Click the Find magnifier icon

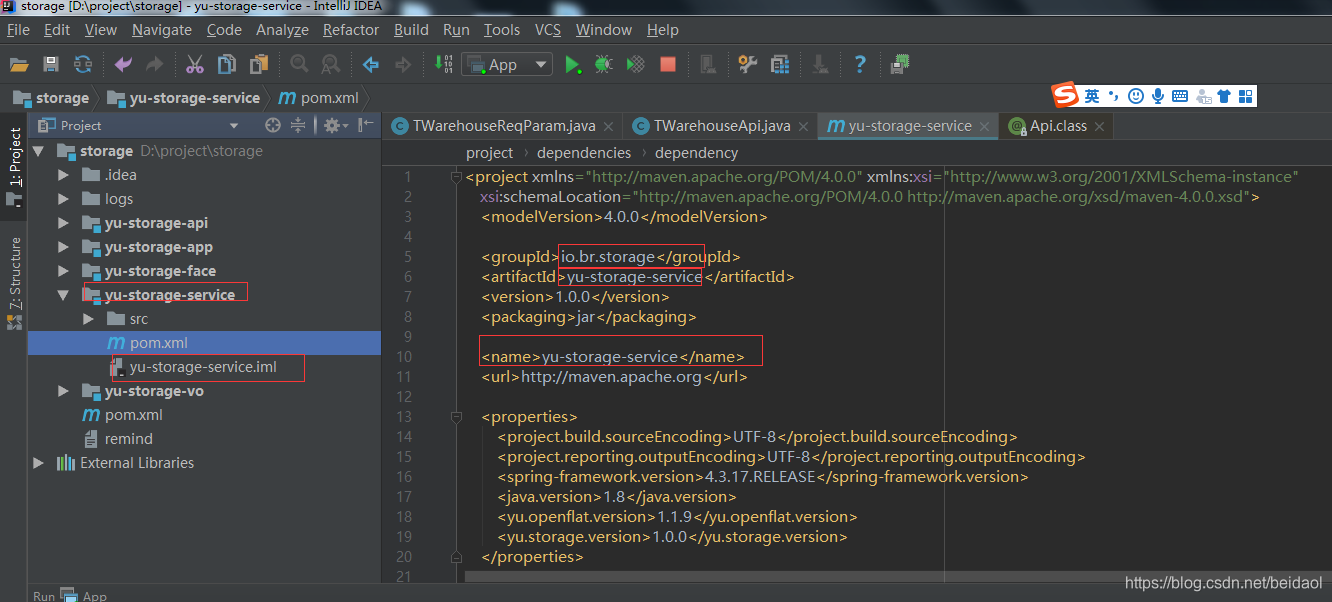[298, 65]
